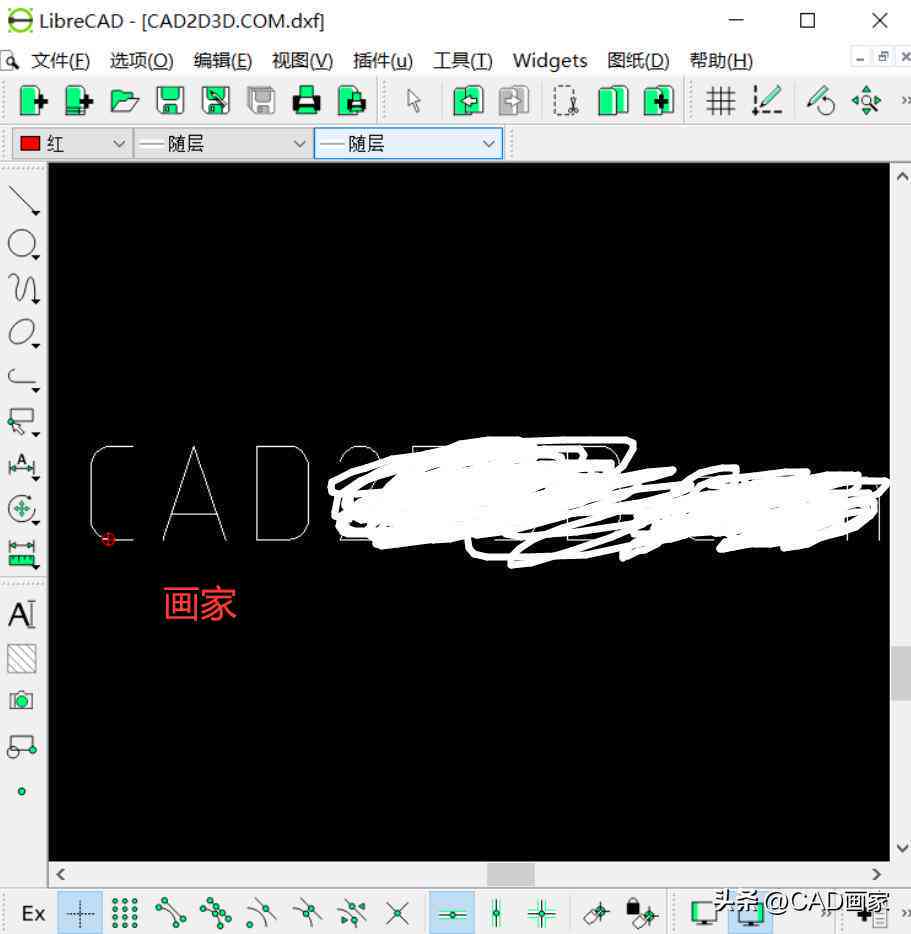This screenshot has width=911, height=934.
Task: Open the Dimension tools menu
Action: (x=23, y=466)
